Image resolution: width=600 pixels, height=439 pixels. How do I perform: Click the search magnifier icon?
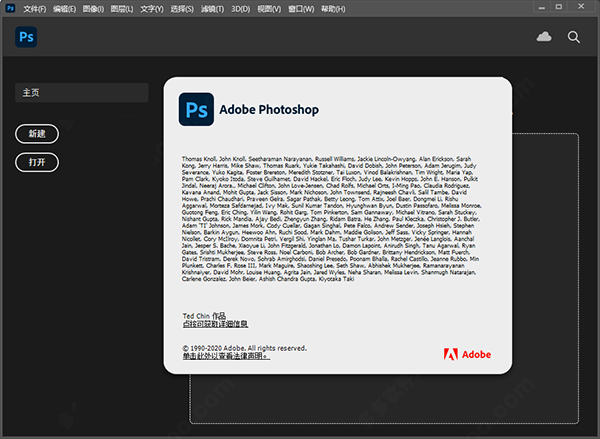574,37
